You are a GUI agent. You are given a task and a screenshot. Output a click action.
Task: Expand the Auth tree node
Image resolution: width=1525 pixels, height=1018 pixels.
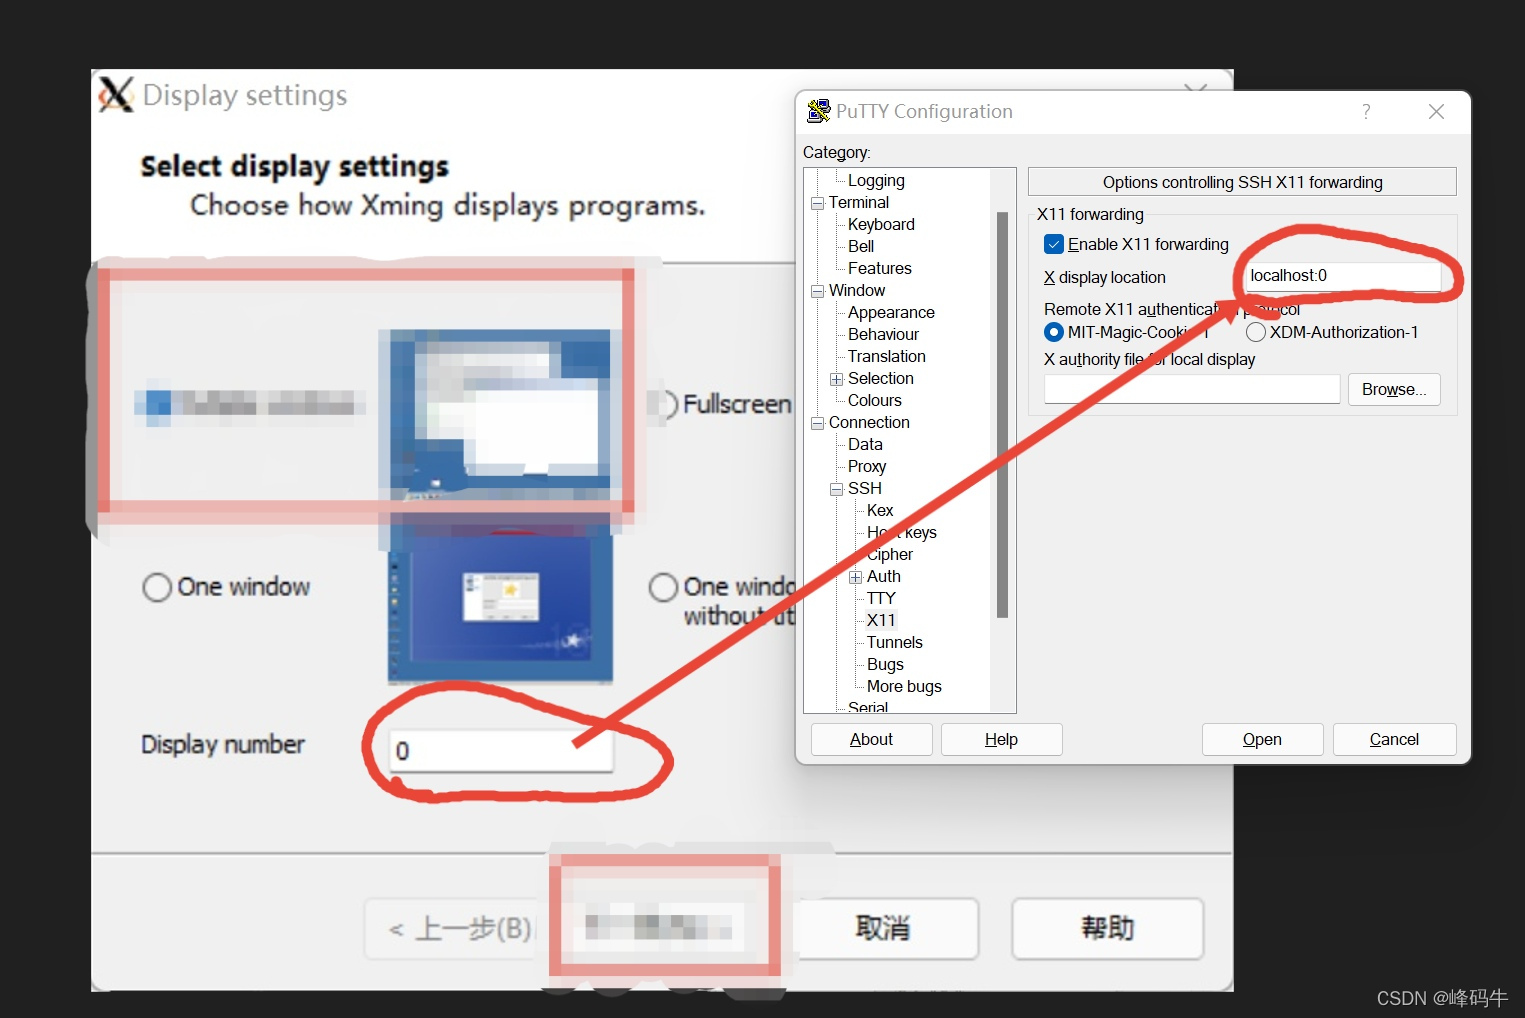(855, 577)
